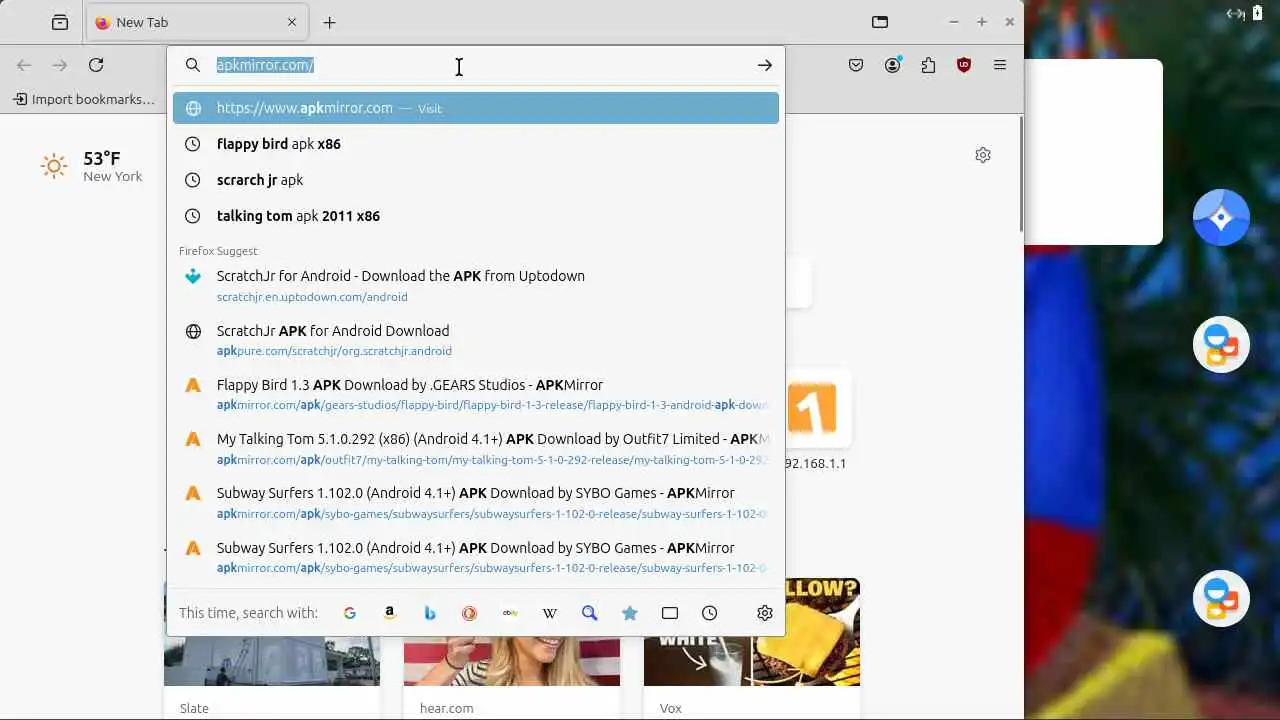This screenshot has height=720, width=1280.
Task: Open the Slate story thumbnail
Action: coord(272,632)
